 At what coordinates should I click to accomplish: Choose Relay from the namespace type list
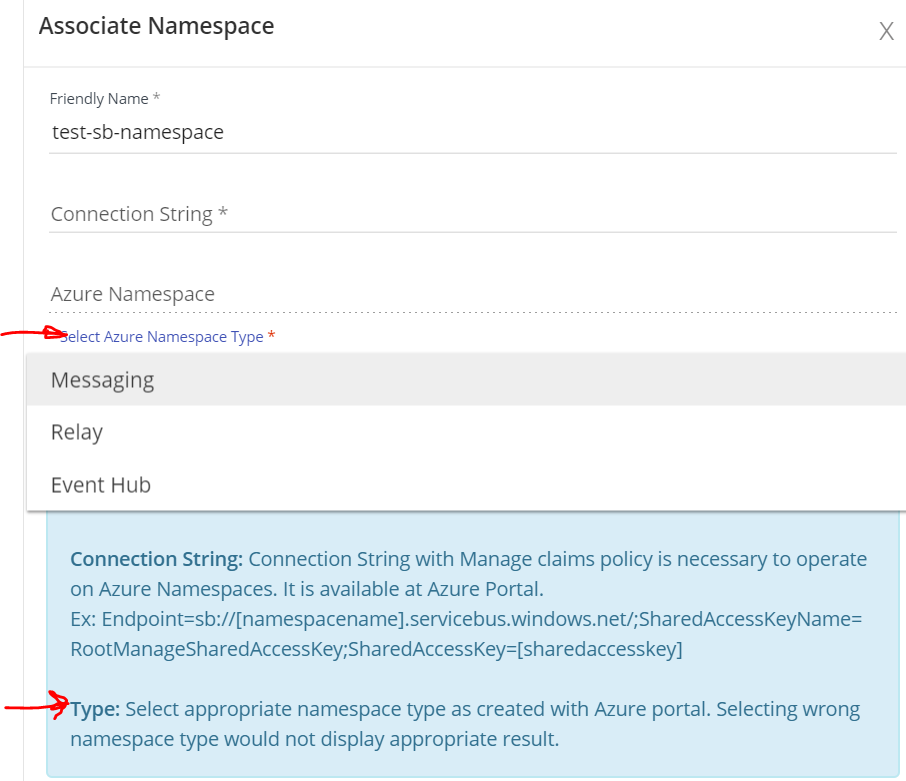pyautogui.click(x=76, y=432)
